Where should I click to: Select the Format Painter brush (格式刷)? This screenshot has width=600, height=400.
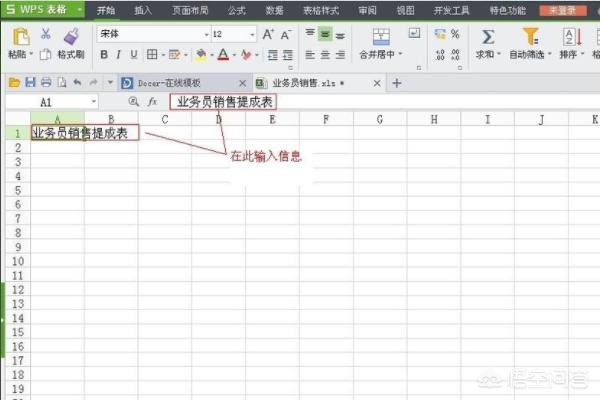(x=71, y=37)
